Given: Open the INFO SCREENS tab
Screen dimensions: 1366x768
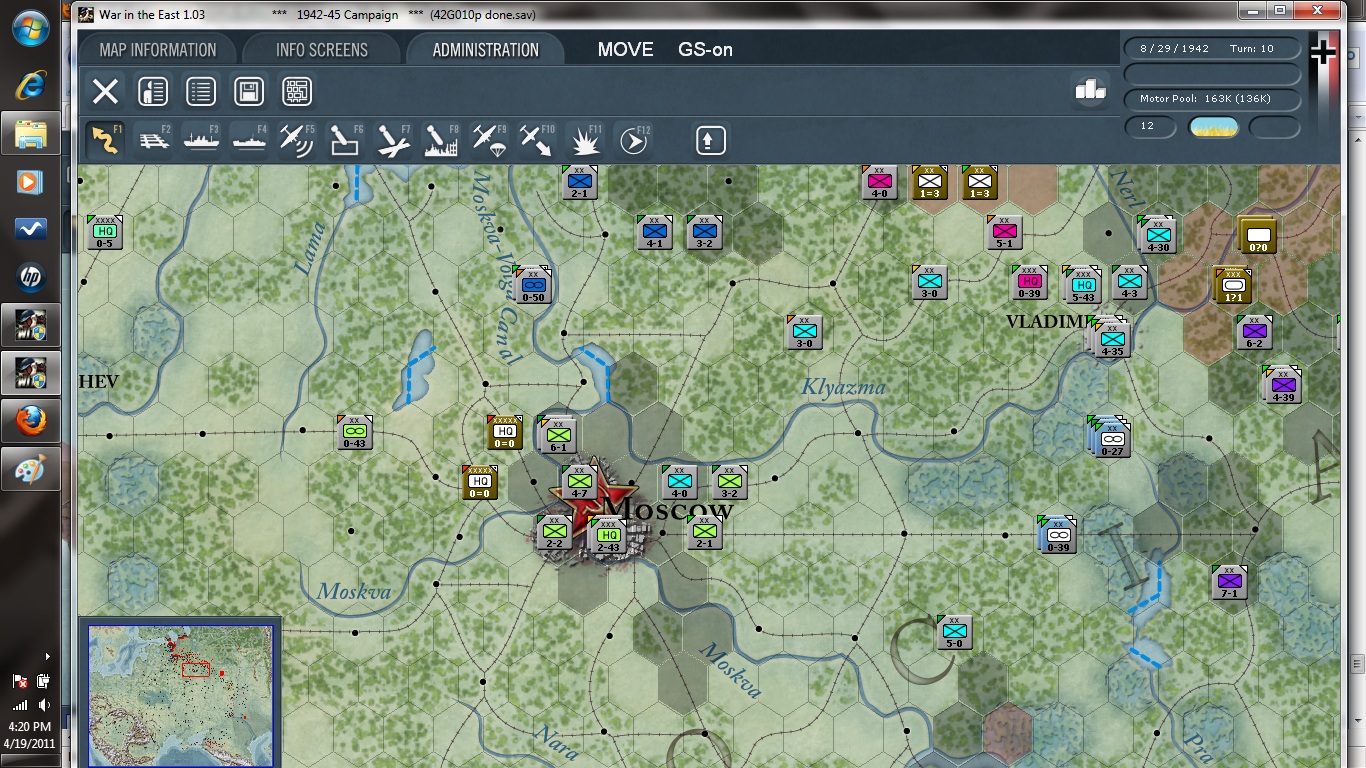Looking at the screenshot, I should pos(322,50).
